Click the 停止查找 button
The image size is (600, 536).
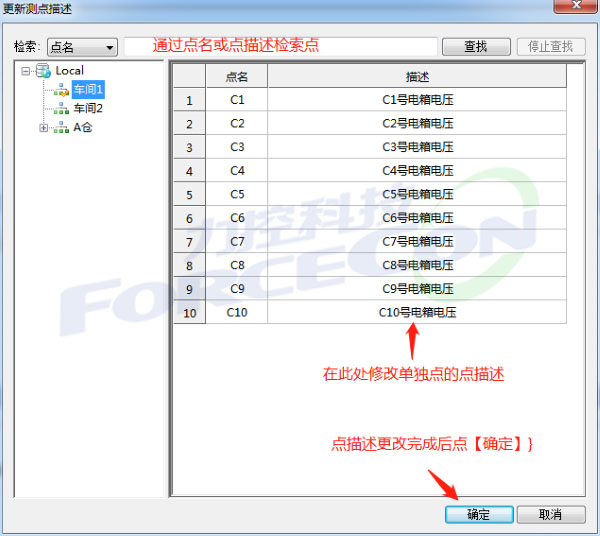coord(551,47)
